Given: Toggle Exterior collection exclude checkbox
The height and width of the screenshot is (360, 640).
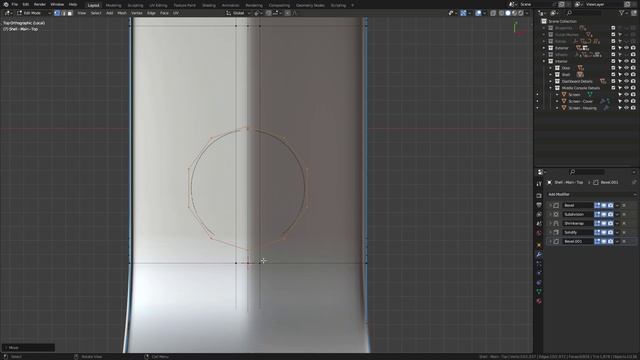Looking at the screenshot, I should pyautogui.click(x=613, y=48).
